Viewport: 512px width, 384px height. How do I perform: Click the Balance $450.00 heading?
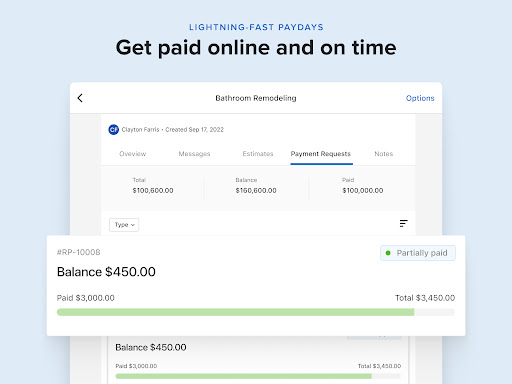coord(106,272)
